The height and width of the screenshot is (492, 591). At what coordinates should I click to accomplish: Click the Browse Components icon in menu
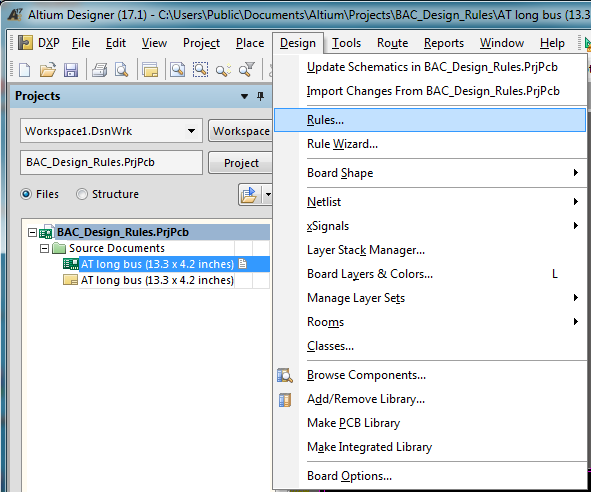coord(285,375)
